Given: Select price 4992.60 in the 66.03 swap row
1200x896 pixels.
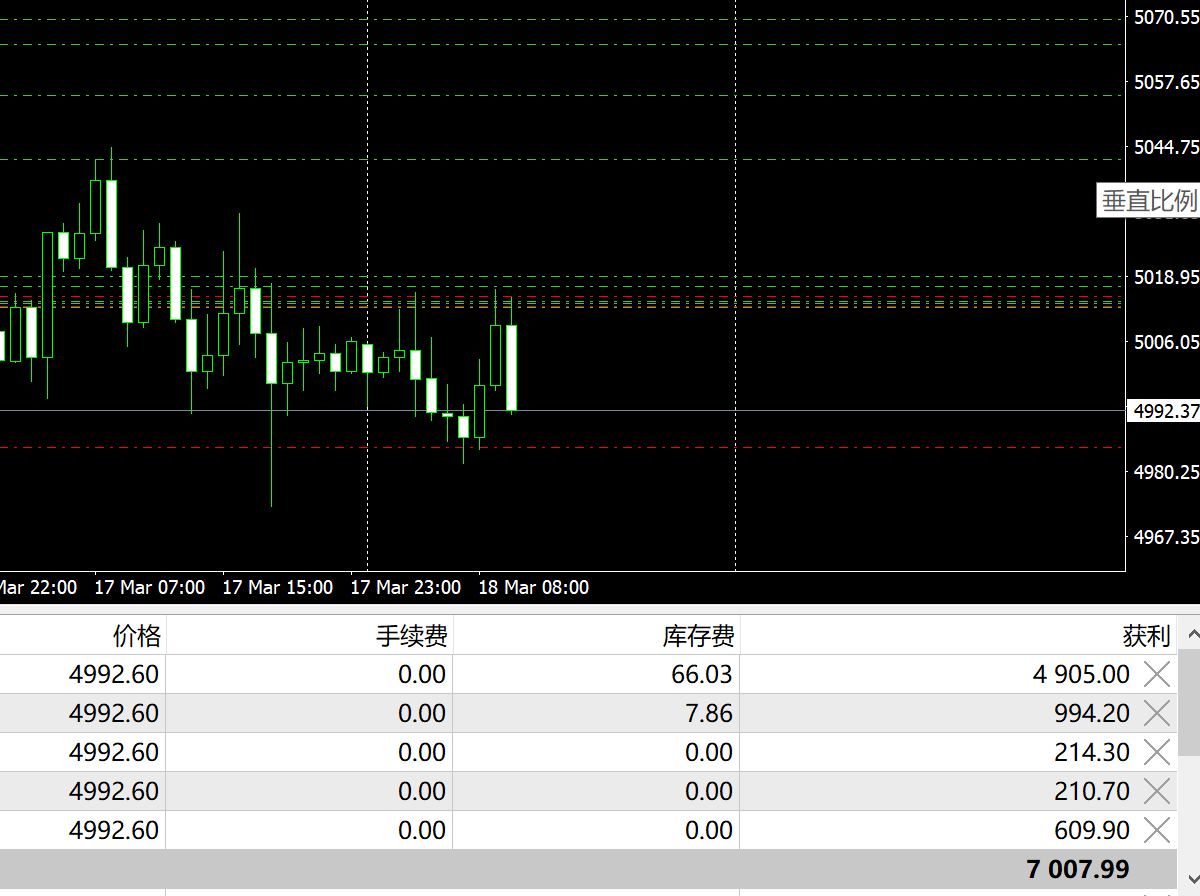Looking at the screenshot, I should [x=114, y=675].
